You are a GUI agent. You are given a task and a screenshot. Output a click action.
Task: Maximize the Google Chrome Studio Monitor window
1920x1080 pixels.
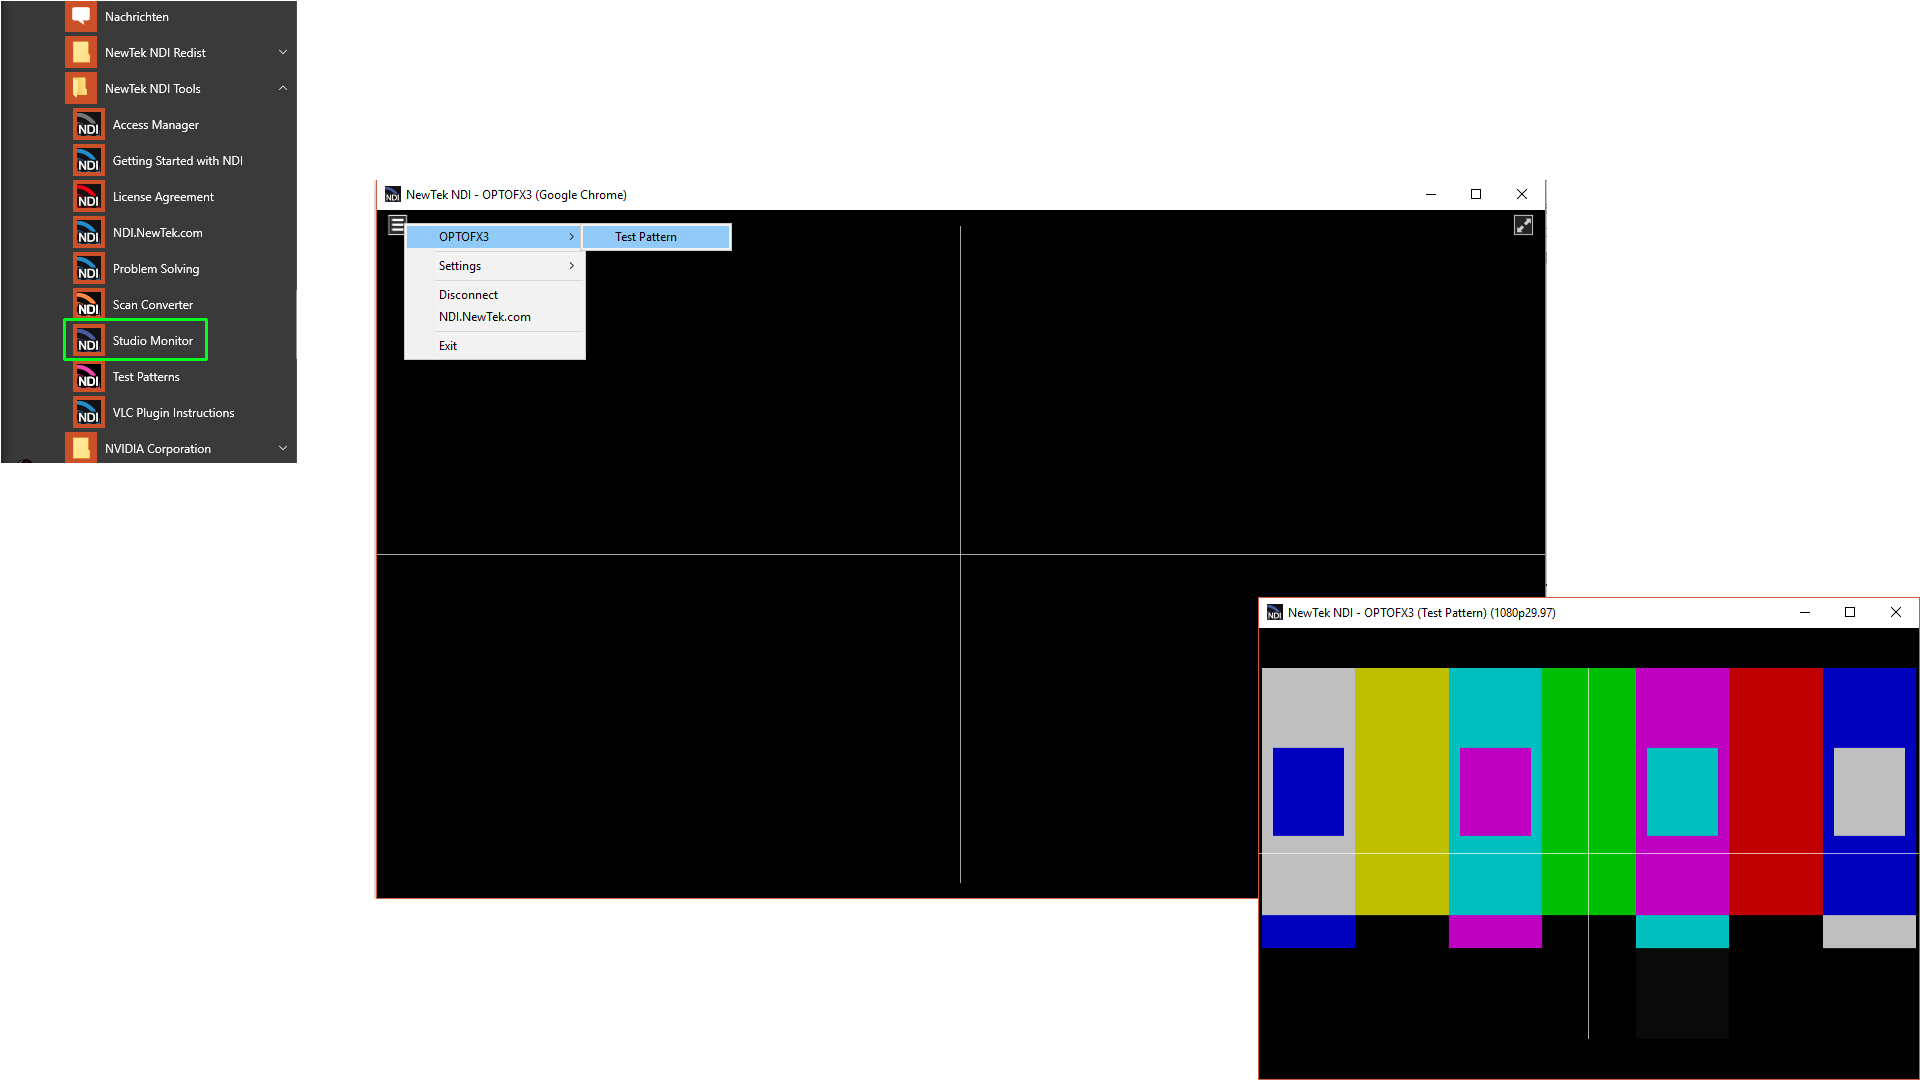click(x=1476, y=194)
